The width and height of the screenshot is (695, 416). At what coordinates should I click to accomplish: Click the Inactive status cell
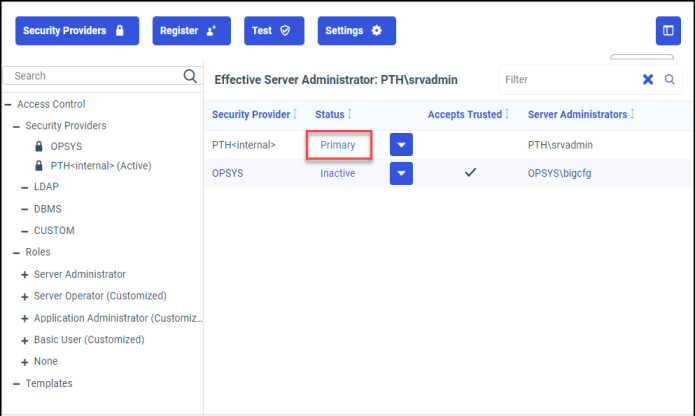pos(338,173)
